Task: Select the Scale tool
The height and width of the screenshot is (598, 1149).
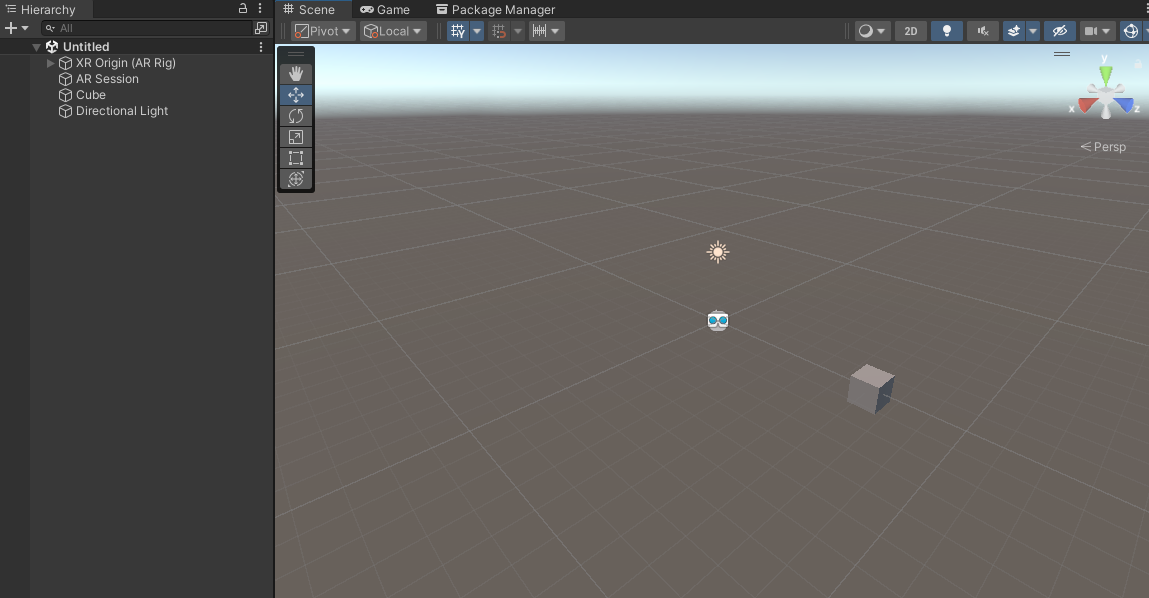Action: (x=296, y=137)
